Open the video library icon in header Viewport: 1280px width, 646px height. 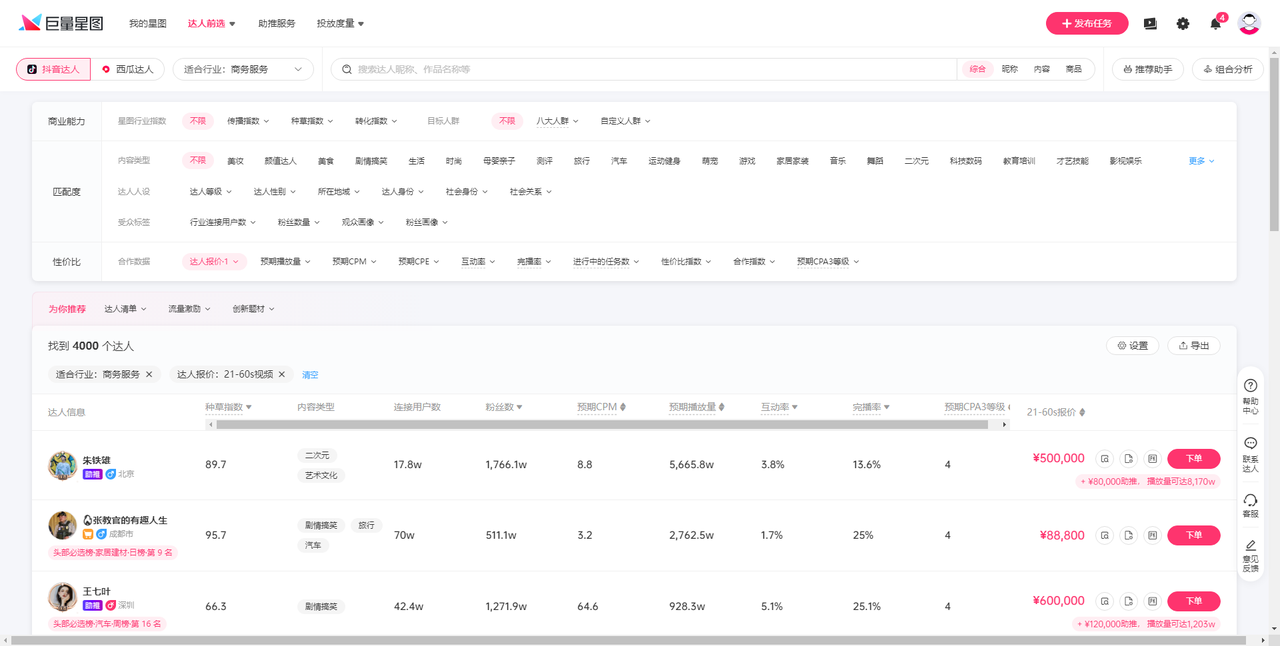click(1150, 23)
